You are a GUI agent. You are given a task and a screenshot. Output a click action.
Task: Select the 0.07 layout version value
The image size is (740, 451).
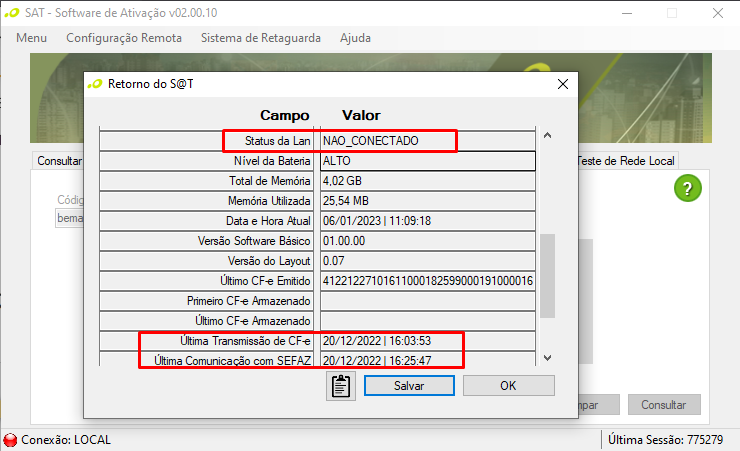(x=428, y=261)
